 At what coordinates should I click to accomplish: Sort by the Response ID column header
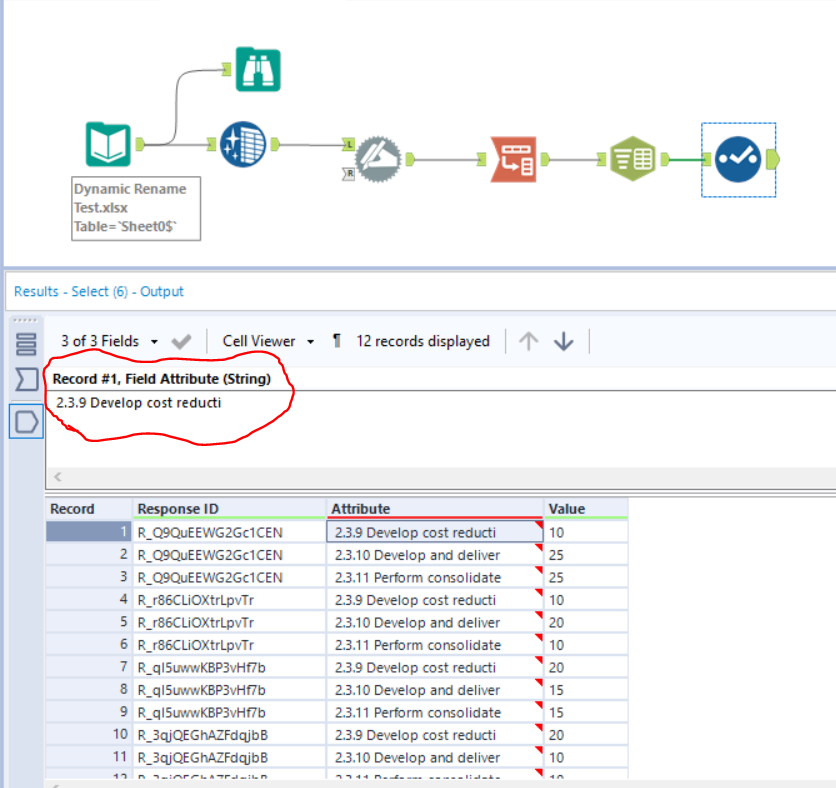point(229,509)
